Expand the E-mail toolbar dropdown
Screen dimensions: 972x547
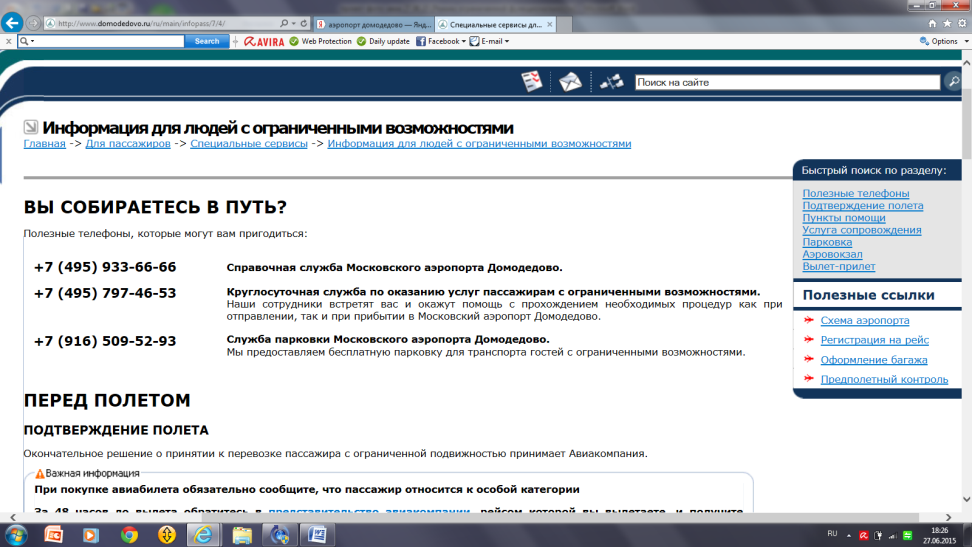491,41
